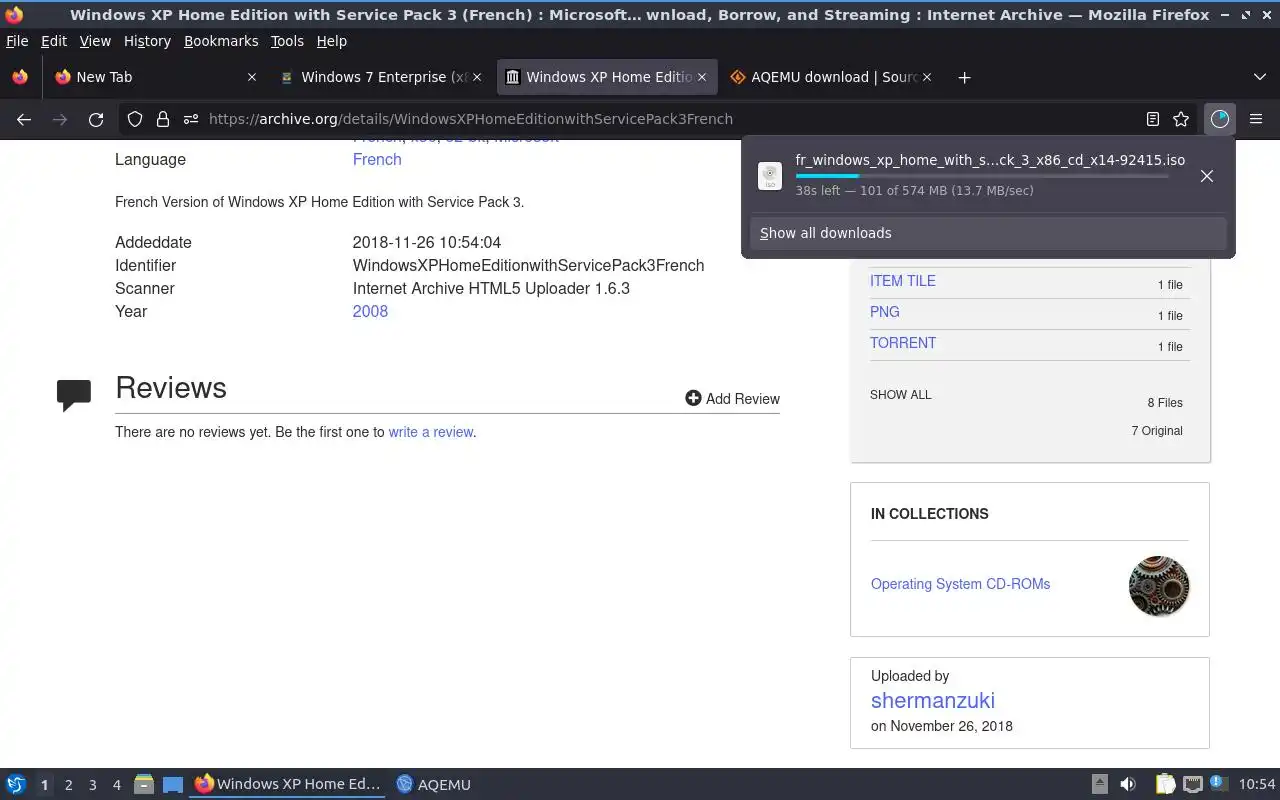The image size is (1280, 800).
Task: Click the 7 Original count text
Action: click(x=1157, y=431)
